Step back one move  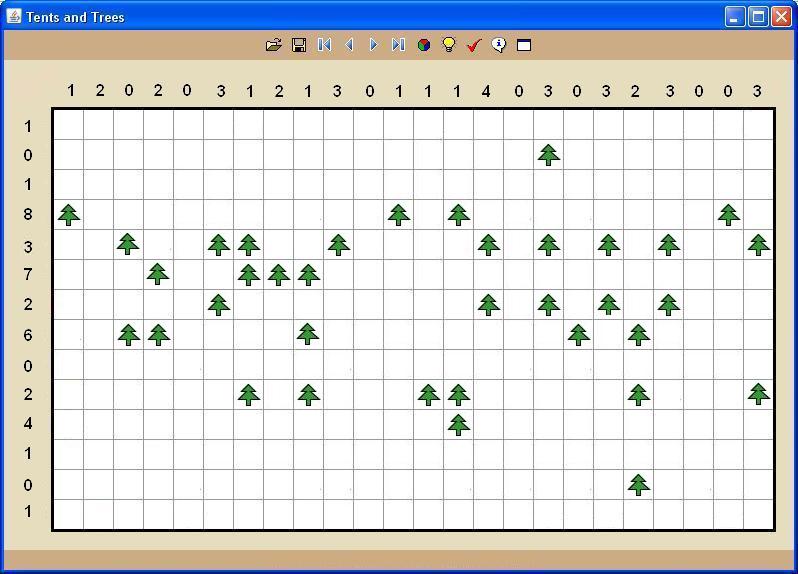(349, 45)
